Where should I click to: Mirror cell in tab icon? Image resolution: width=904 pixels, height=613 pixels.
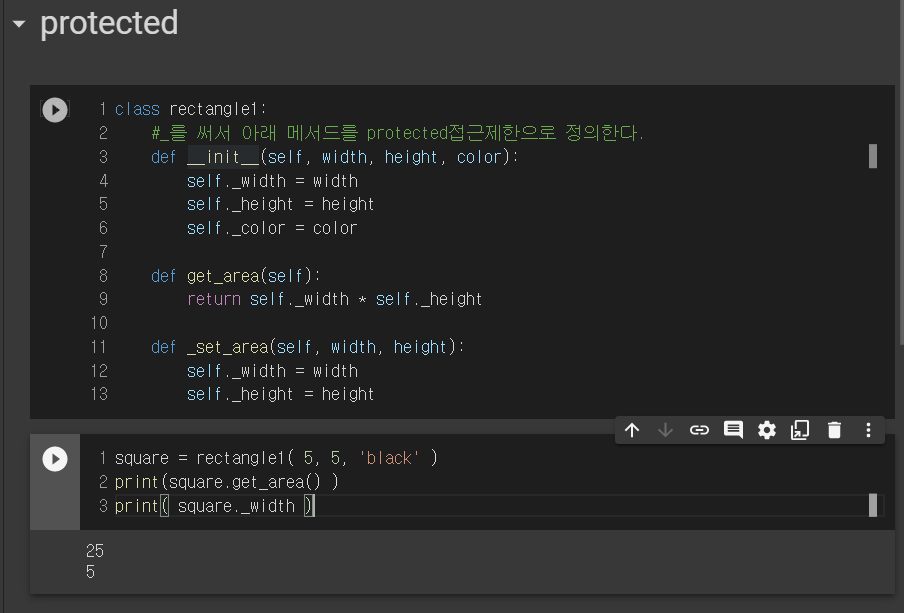800,430
